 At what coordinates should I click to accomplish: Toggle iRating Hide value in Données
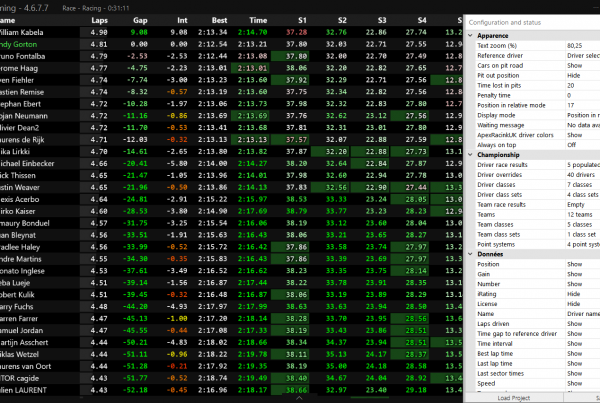[x=580, y=294]
